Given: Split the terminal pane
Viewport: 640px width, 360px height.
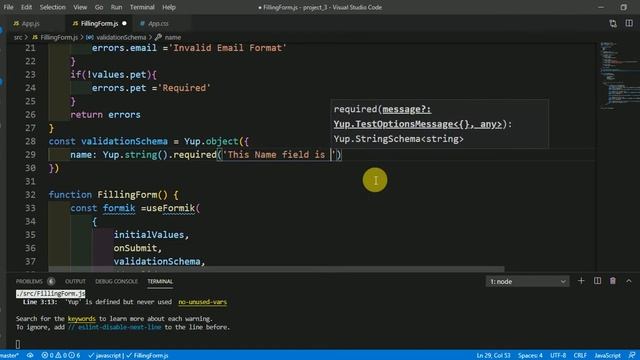Looking at the screenshot, I should click(597, 281).
